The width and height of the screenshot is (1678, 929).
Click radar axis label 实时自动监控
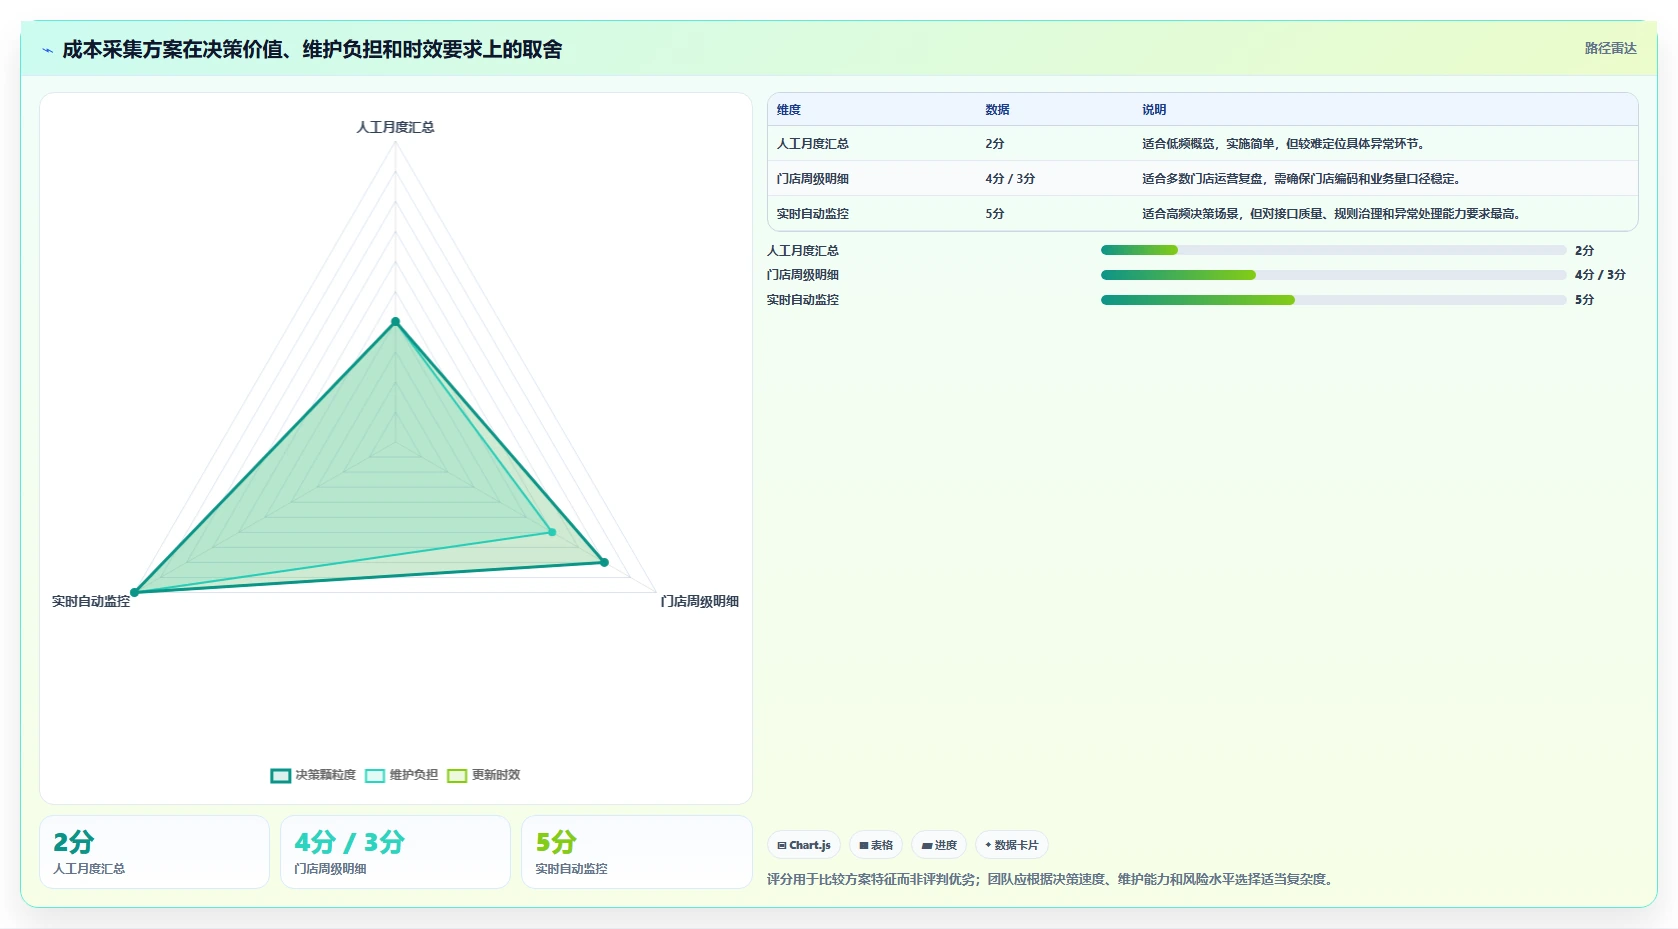91,601
